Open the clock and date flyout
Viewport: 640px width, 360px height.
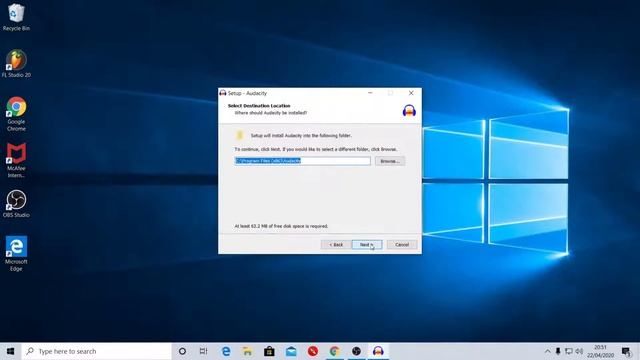tap(600, 351)
